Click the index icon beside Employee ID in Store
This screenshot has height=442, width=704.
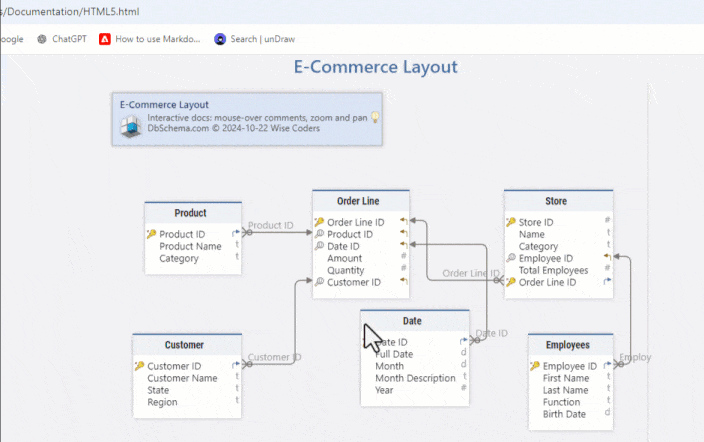[x=511, y=258]
